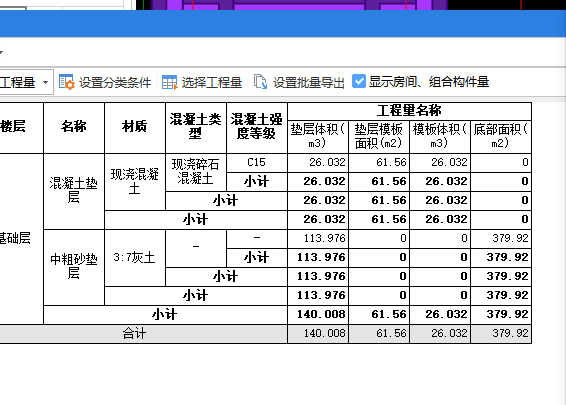Select the C15 strength grade cell
Image resolution: width=566 pixels, height=405 pixels.
pos(257,163)
